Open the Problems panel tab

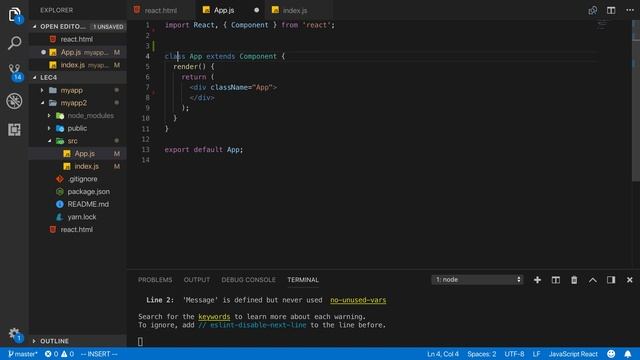coord(155,280)
